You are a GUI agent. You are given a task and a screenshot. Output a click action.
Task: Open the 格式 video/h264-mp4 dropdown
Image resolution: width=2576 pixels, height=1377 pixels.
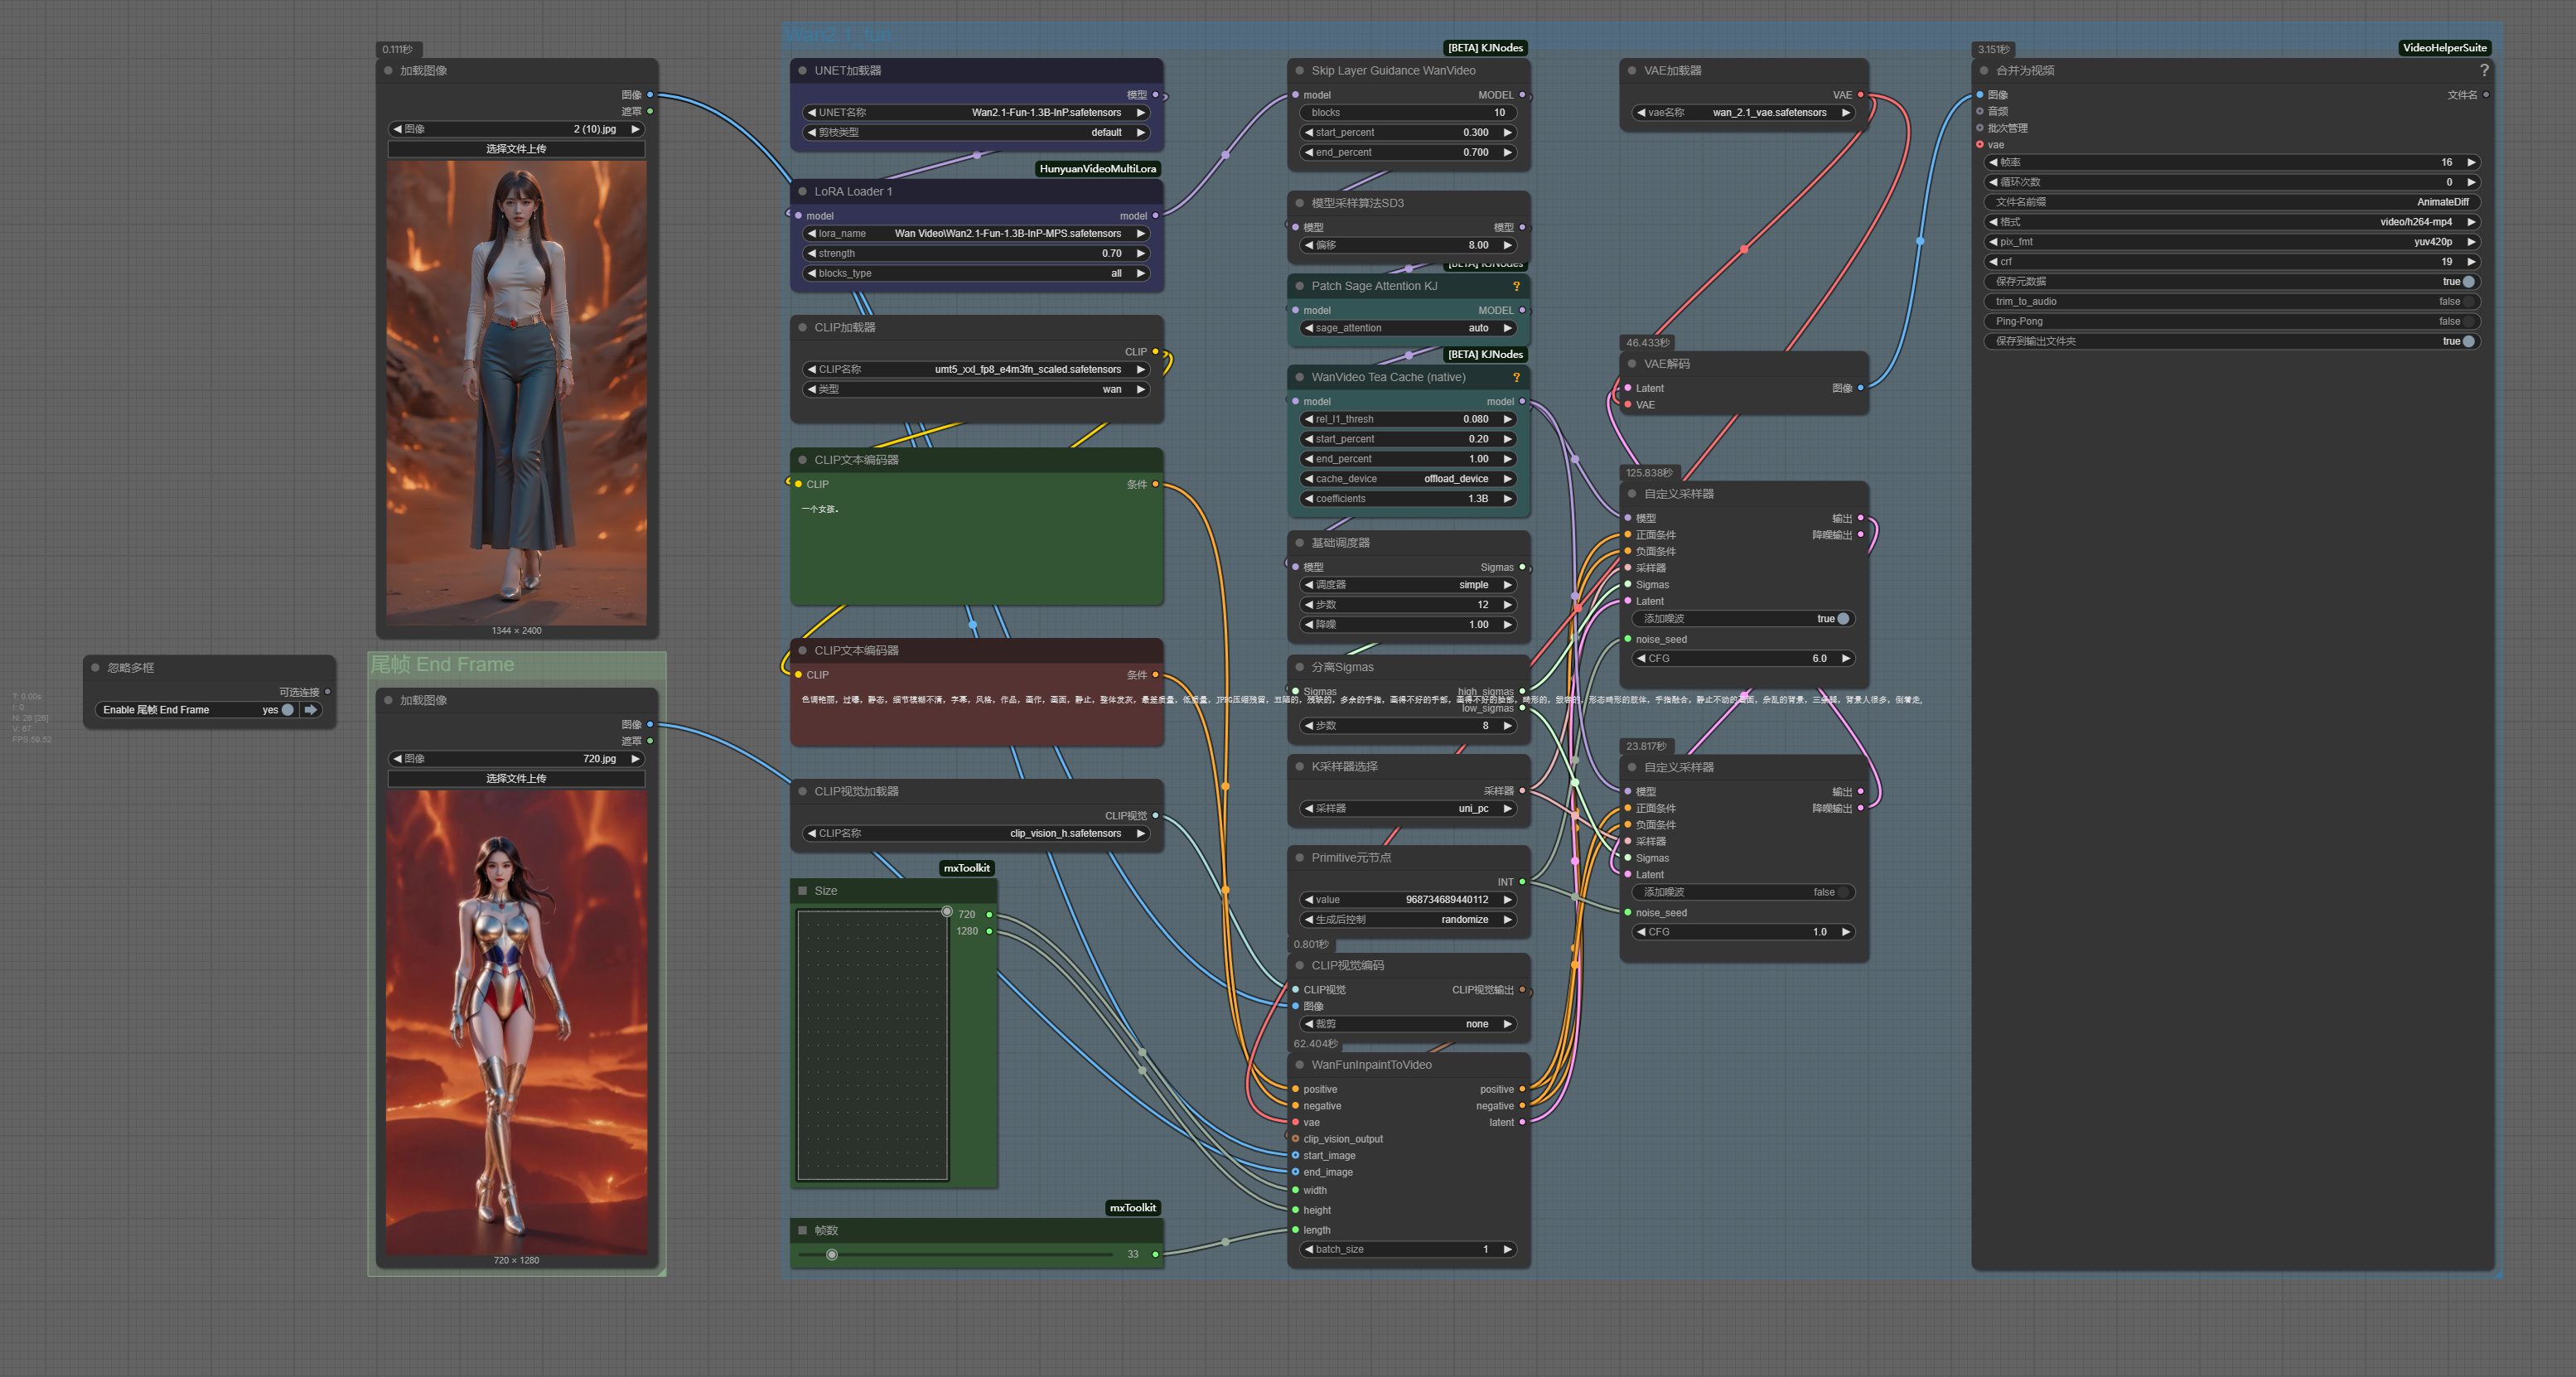(2232, 222)
